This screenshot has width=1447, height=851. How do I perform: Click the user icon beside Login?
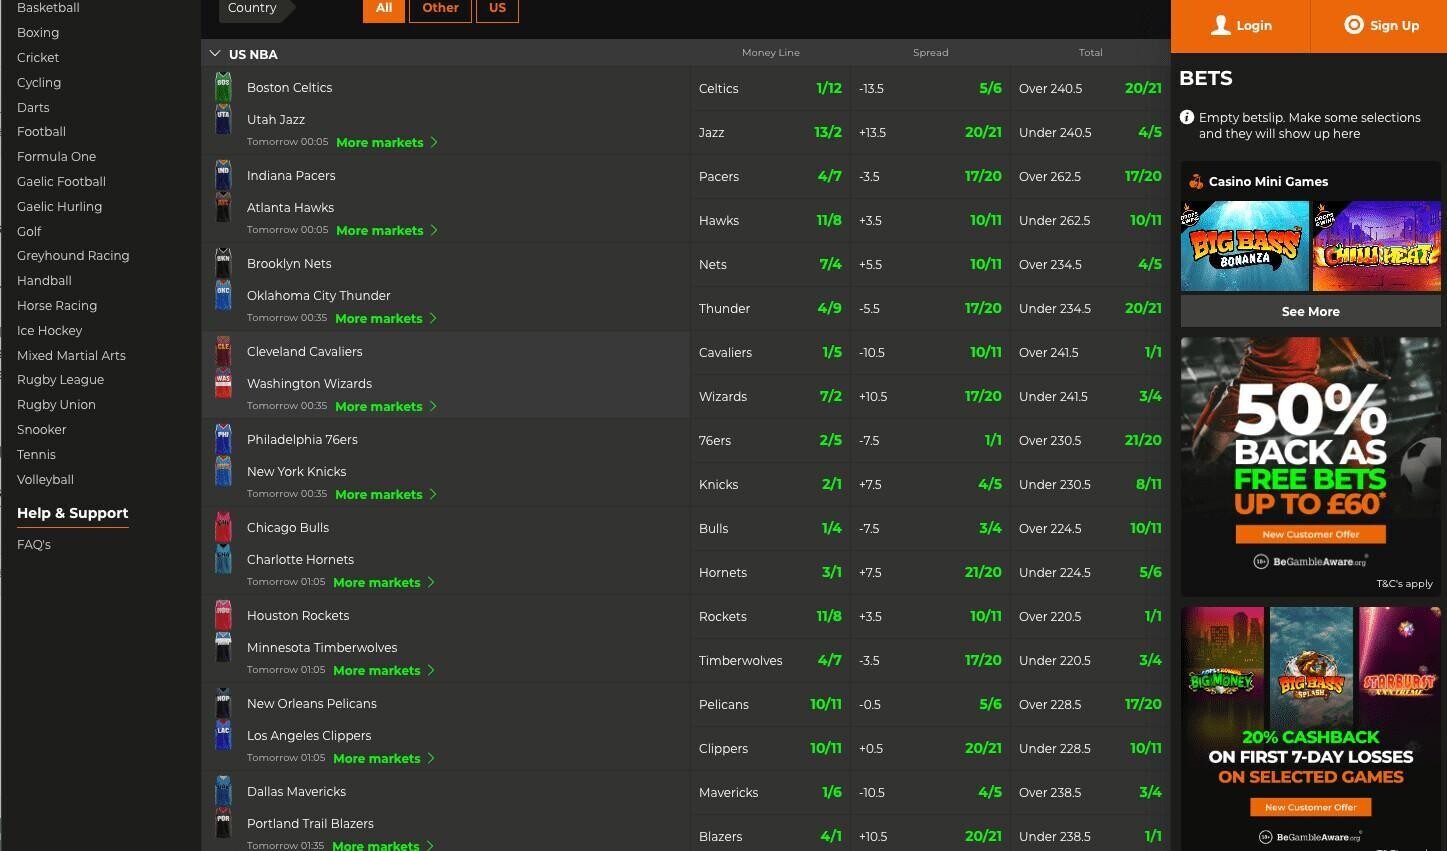point(1220,25)
